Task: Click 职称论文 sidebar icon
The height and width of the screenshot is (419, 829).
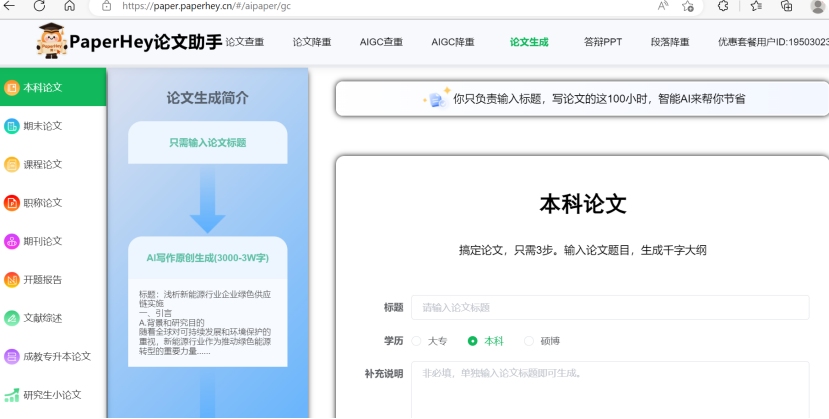Action: 12,203
